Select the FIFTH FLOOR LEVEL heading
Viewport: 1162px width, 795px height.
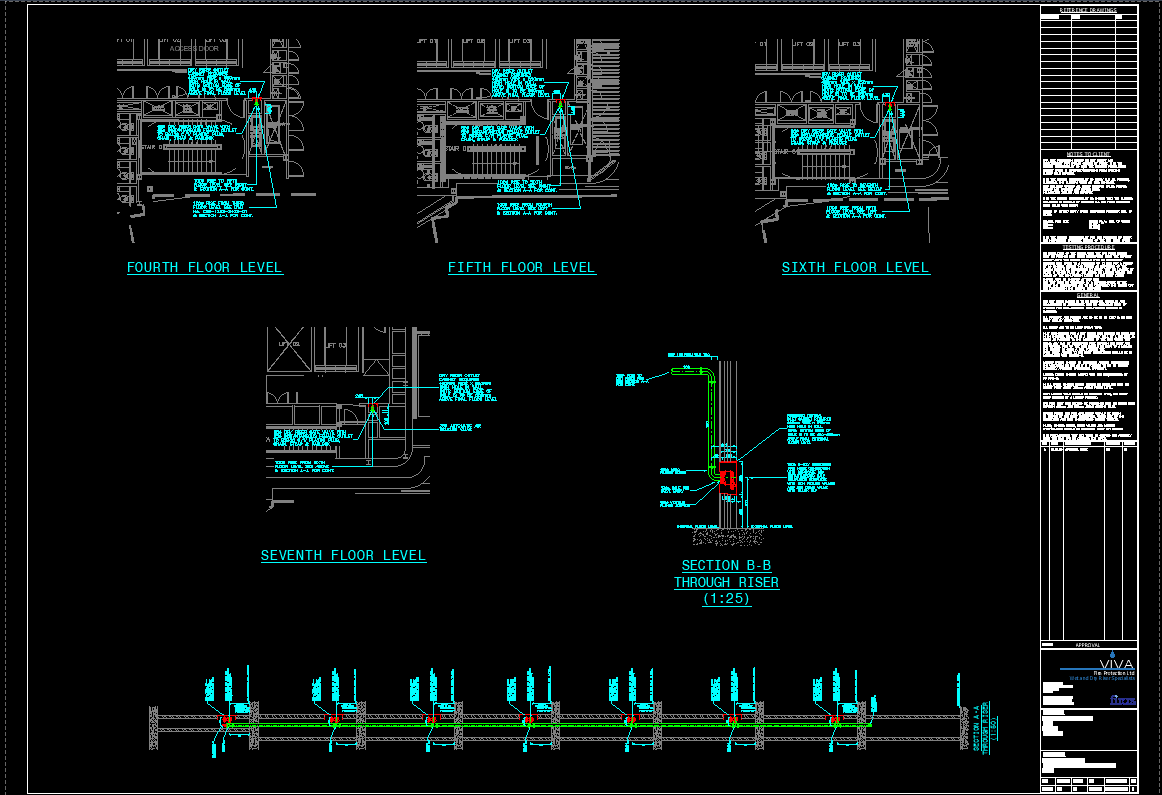[521, 267]
